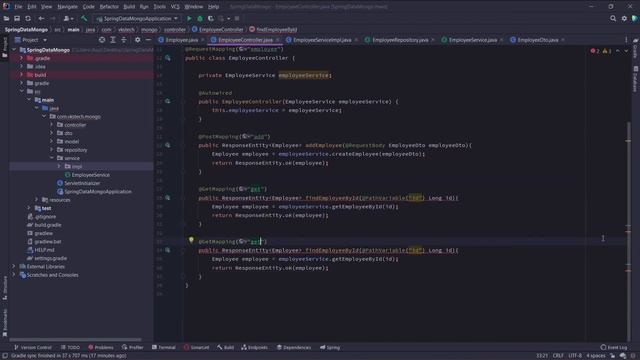The image size is (640, 360).
Task: Open code with me user icon dropdown
Action: tap(68, 18)
